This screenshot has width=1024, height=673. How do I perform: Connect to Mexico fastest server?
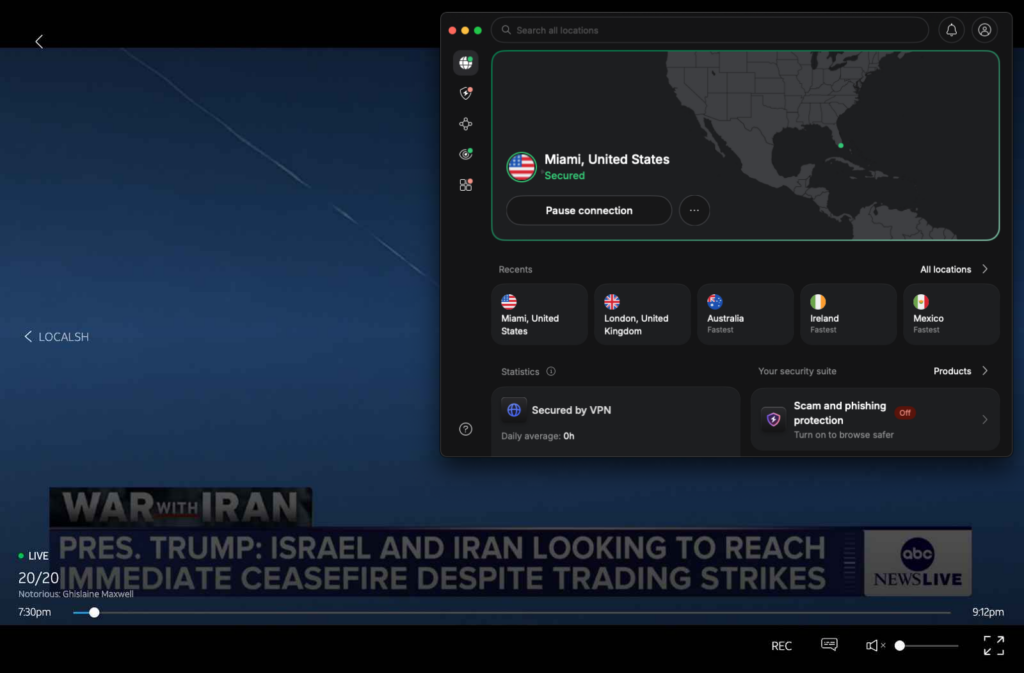pyautogui.click(x=952, y=314)
